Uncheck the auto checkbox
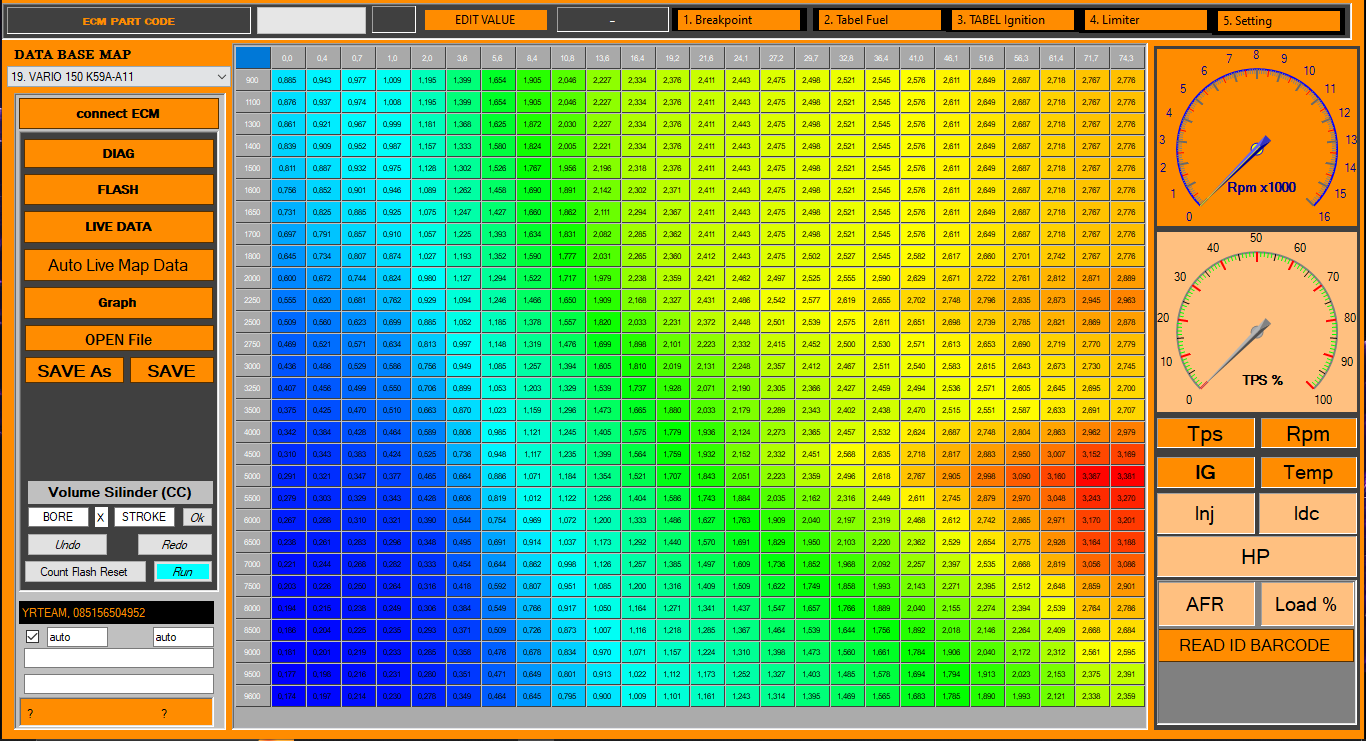Image resolution: width=1366 pixels, height=741 pixels. [x=33, y=636]
